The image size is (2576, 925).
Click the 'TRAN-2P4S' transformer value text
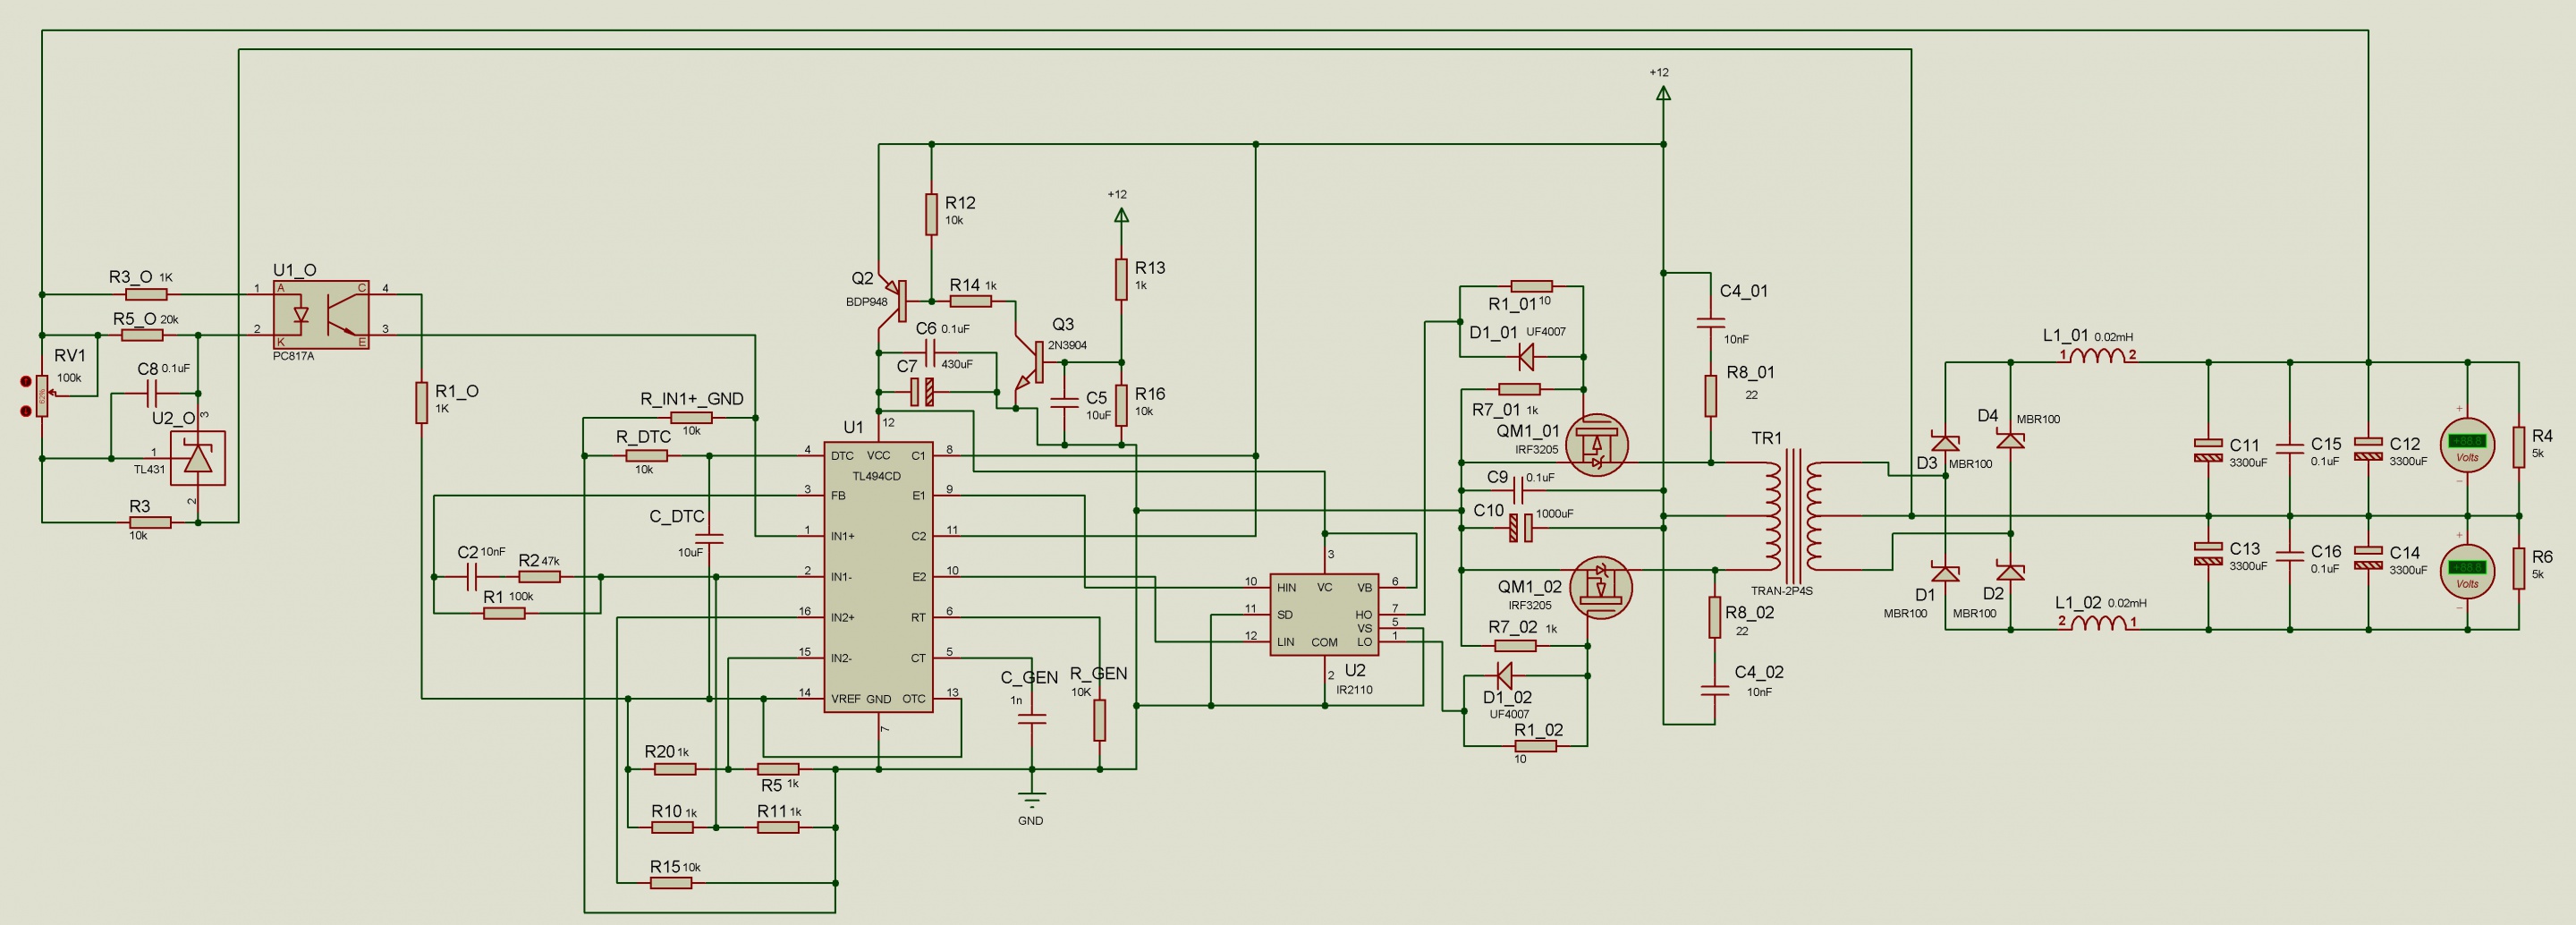coord(1782,591)
